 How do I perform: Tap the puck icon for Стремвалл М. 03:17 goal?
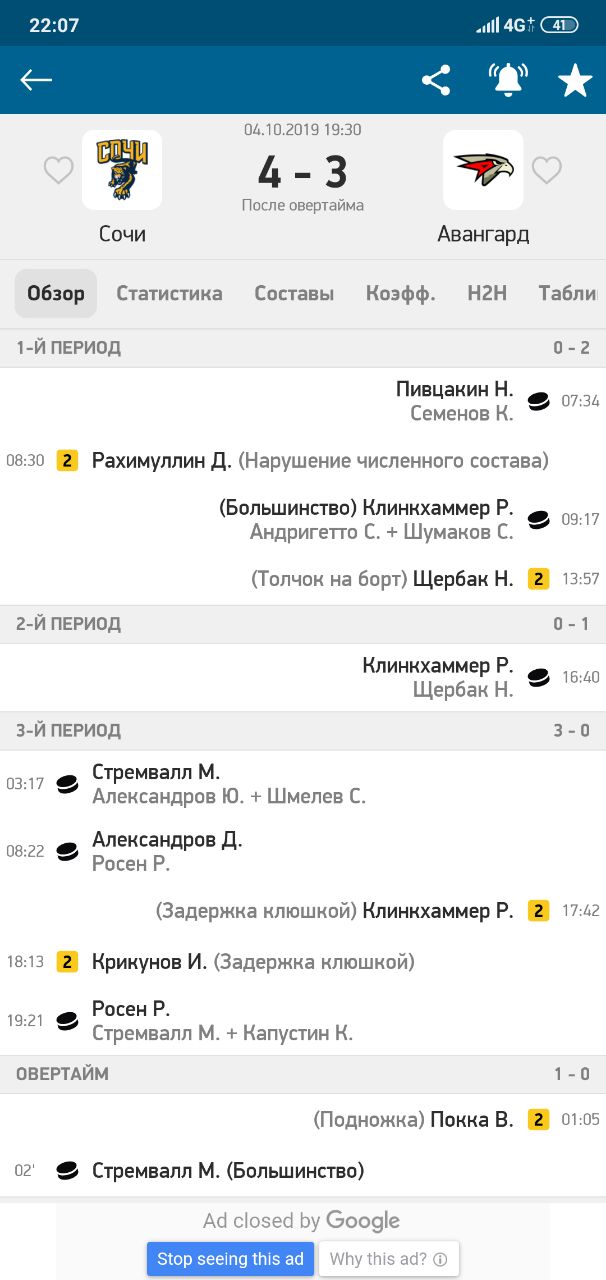pos(67,784)
